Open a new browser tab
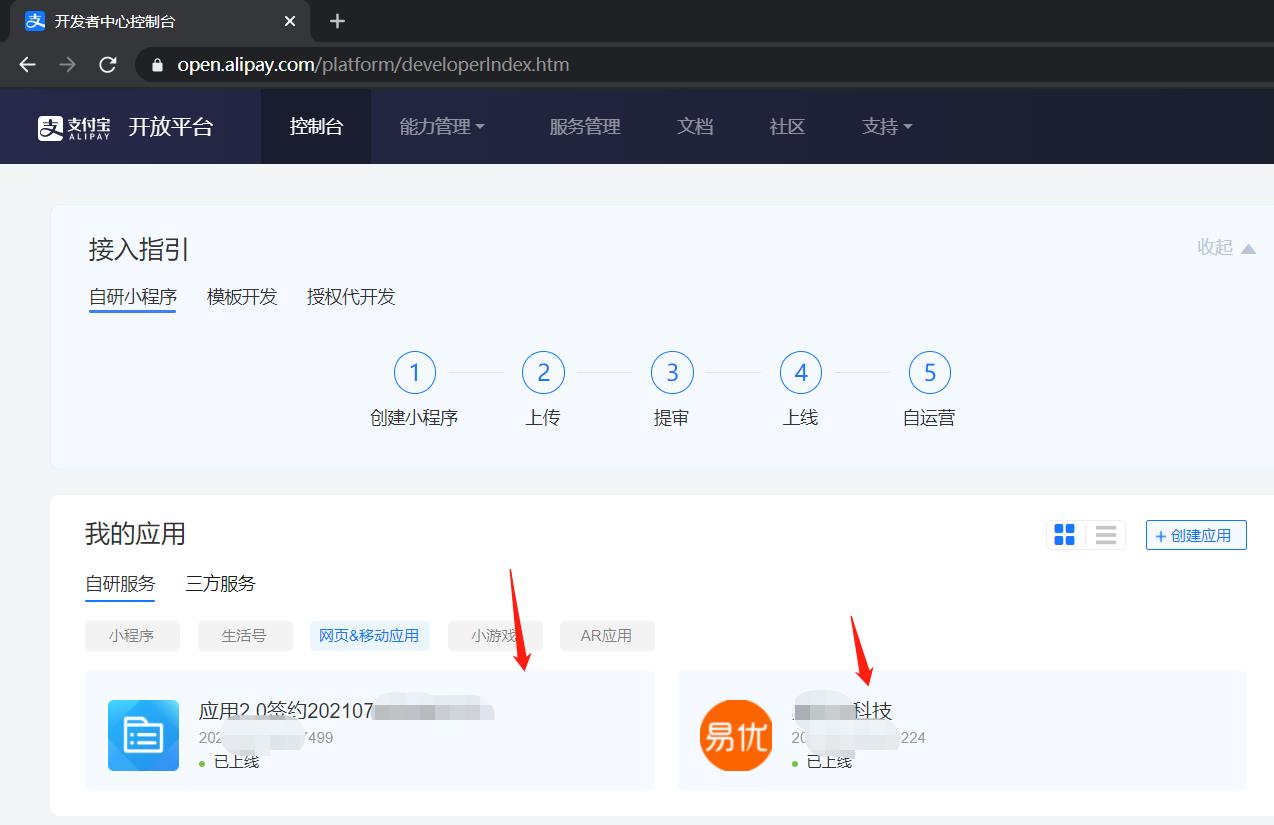Viewport: 1274px width, 825px height. (x=337, y=21)
